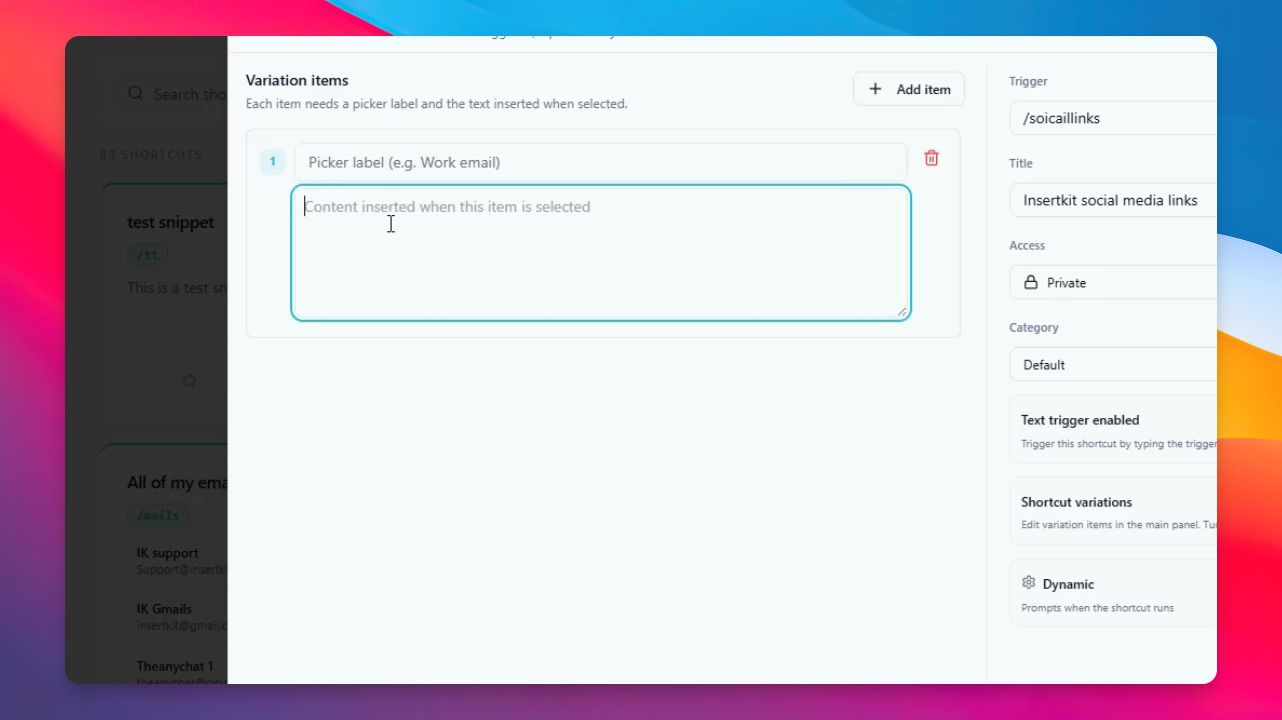Click the search magnifier icon
This screenshot has width=1282, height=720.
pyautogui.click(x=136, y=93)
